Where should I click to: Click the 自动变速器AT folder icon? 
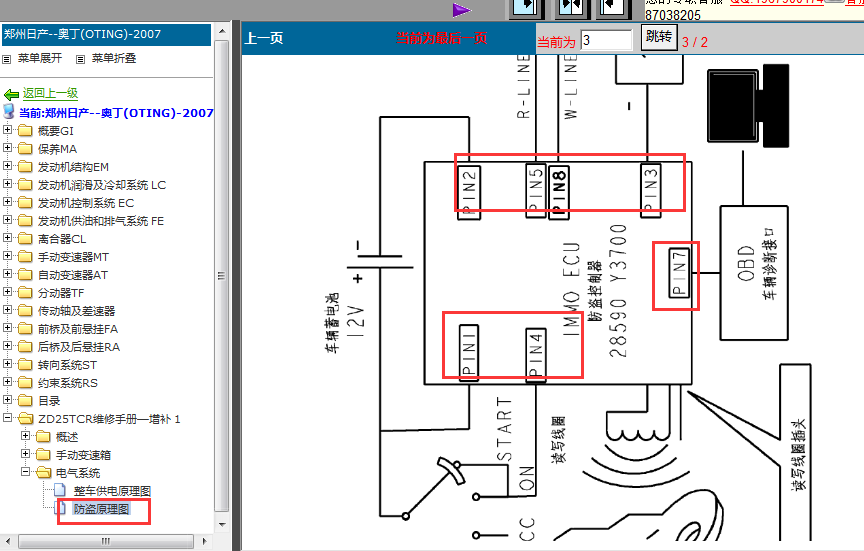coord(25,274)
